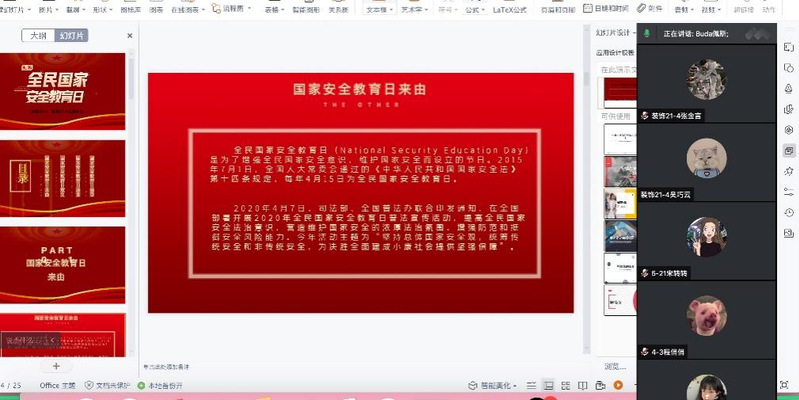The height and width of the screenshot is (400, 799).
Task: Click Office 主题 in the status bar
Action: (57, 385)
